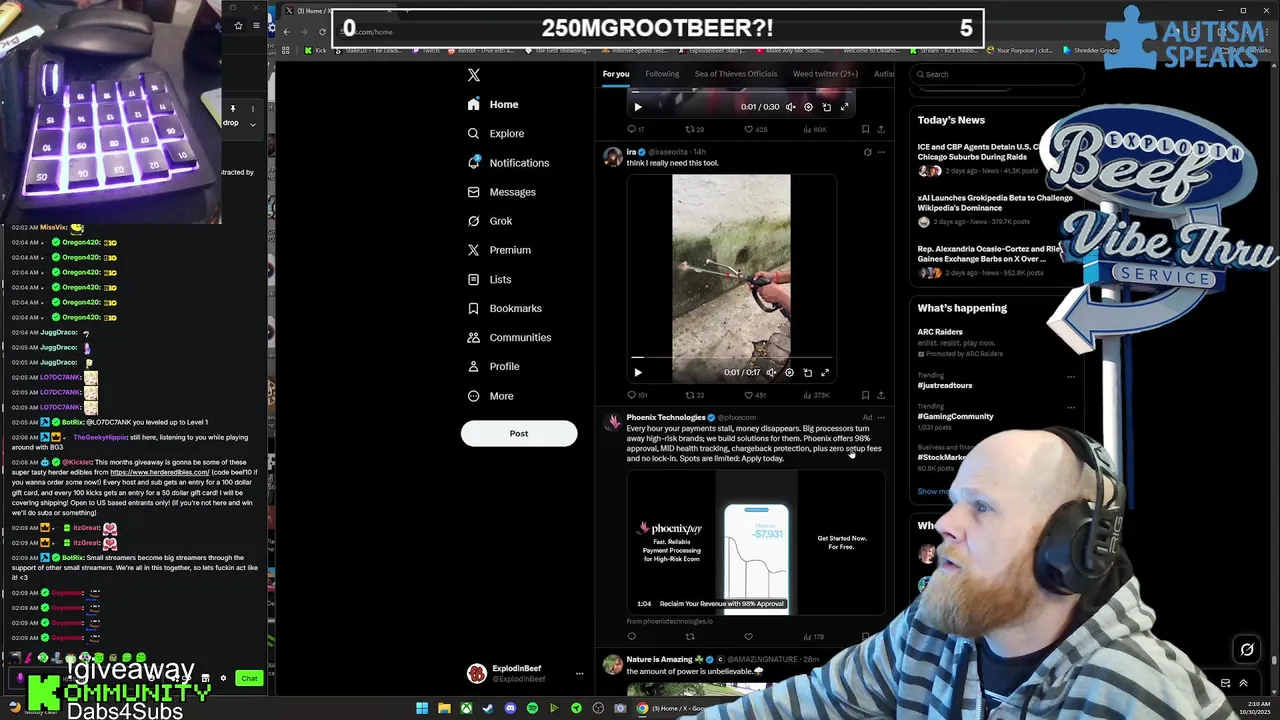This screenshot has width=1280, height=720.
Task: Click the herderedibles.com link in chat
Action: click(x=160, y=472)
